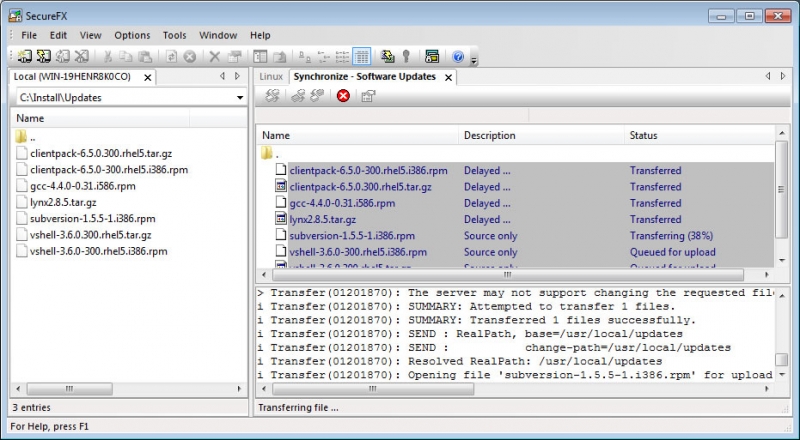Click the Connect toolbar icon
The width and height of the screenshot is (800, 440).
24,56
